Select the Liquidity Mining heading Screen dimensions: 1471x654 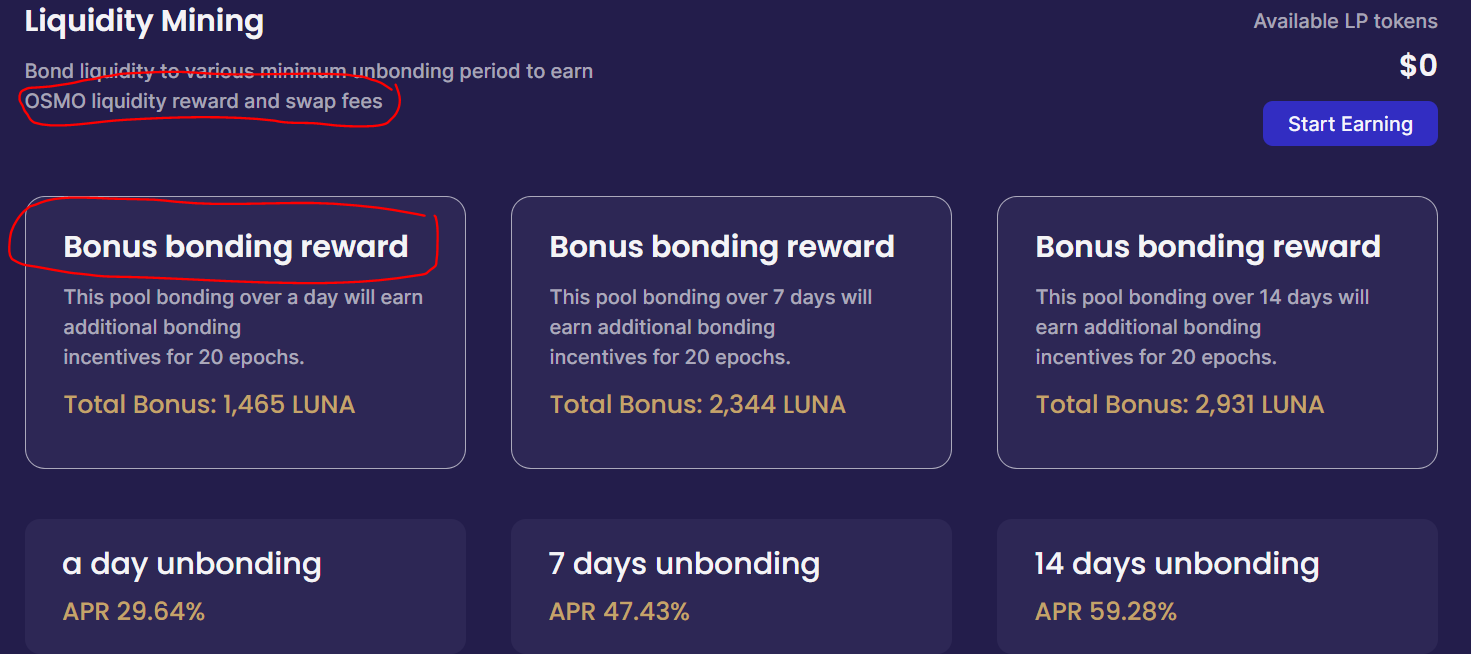click(144, 21)
